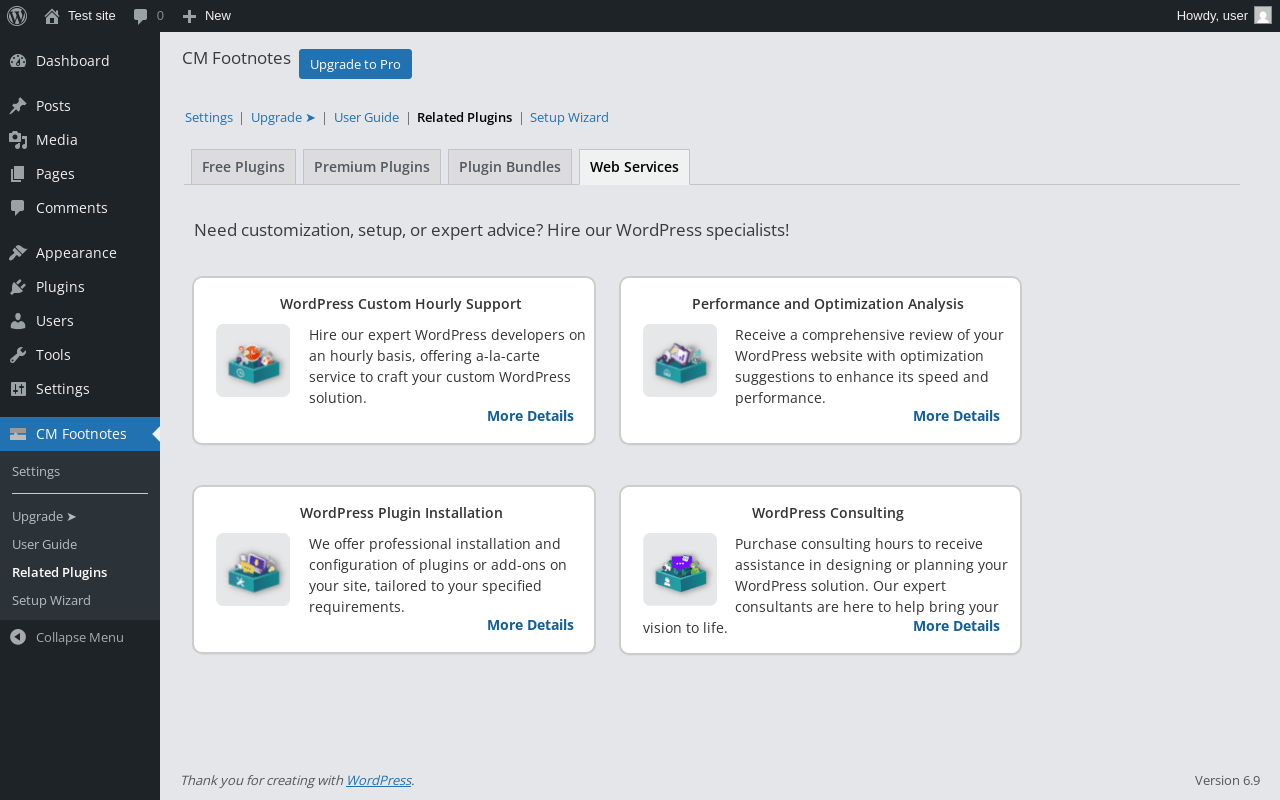Select Related Plugins in the sidebar submenu
The height and width of the screenshot is (800, 1280).
pyautogui.click(x=59, y=572)
